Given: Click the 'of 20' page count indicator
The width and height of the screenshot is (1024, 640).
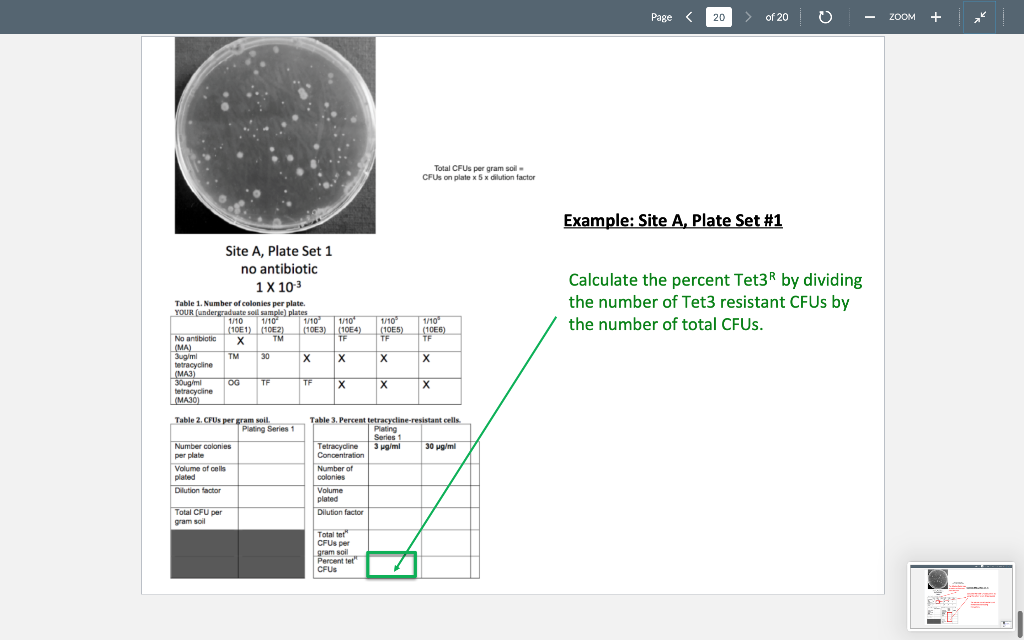Looking at the screenshot, I should coord(778,17).
